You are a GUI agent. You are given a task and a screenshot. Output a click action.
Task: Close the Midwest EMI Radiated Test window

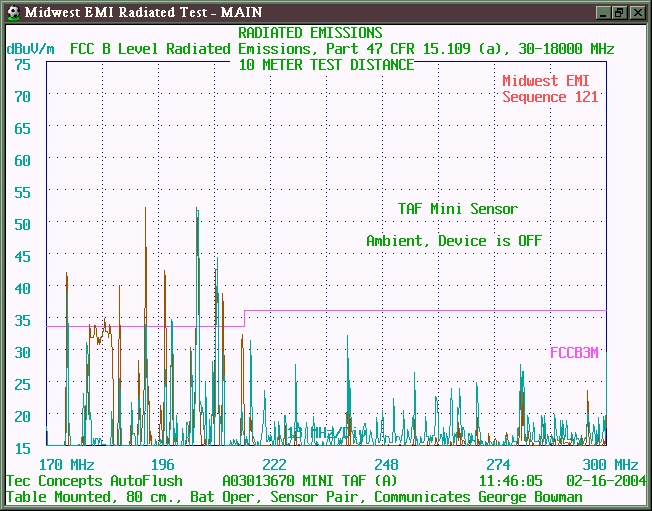(637, 12)
